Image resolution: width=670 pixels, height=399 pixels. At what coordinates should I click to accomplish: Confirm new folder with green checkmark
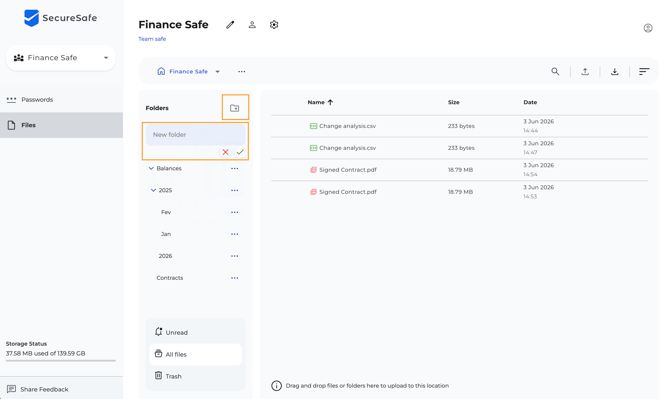(240, 152)
